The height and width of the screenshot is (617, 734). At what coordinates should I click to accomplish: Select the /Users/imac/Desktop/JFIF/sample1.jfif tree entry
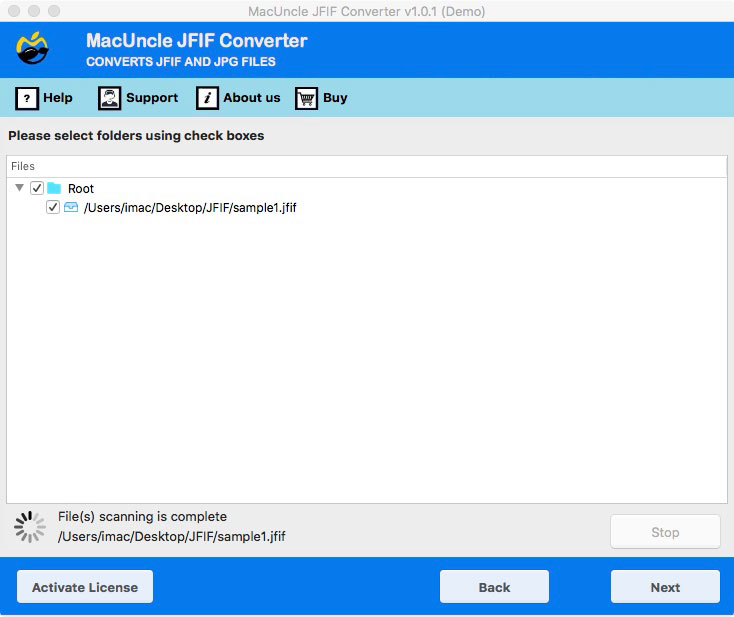(190, 208)
